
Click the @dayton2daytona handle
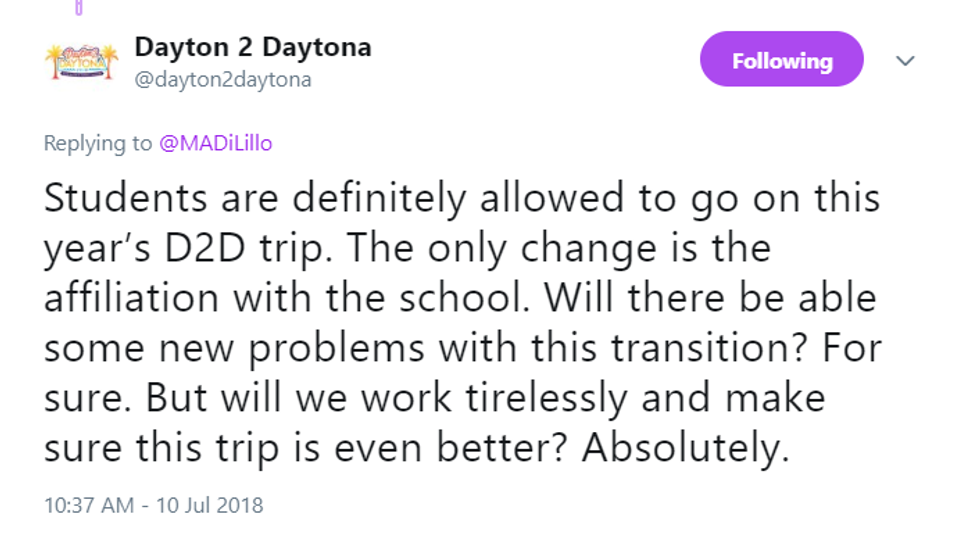(x=222, y=79)
